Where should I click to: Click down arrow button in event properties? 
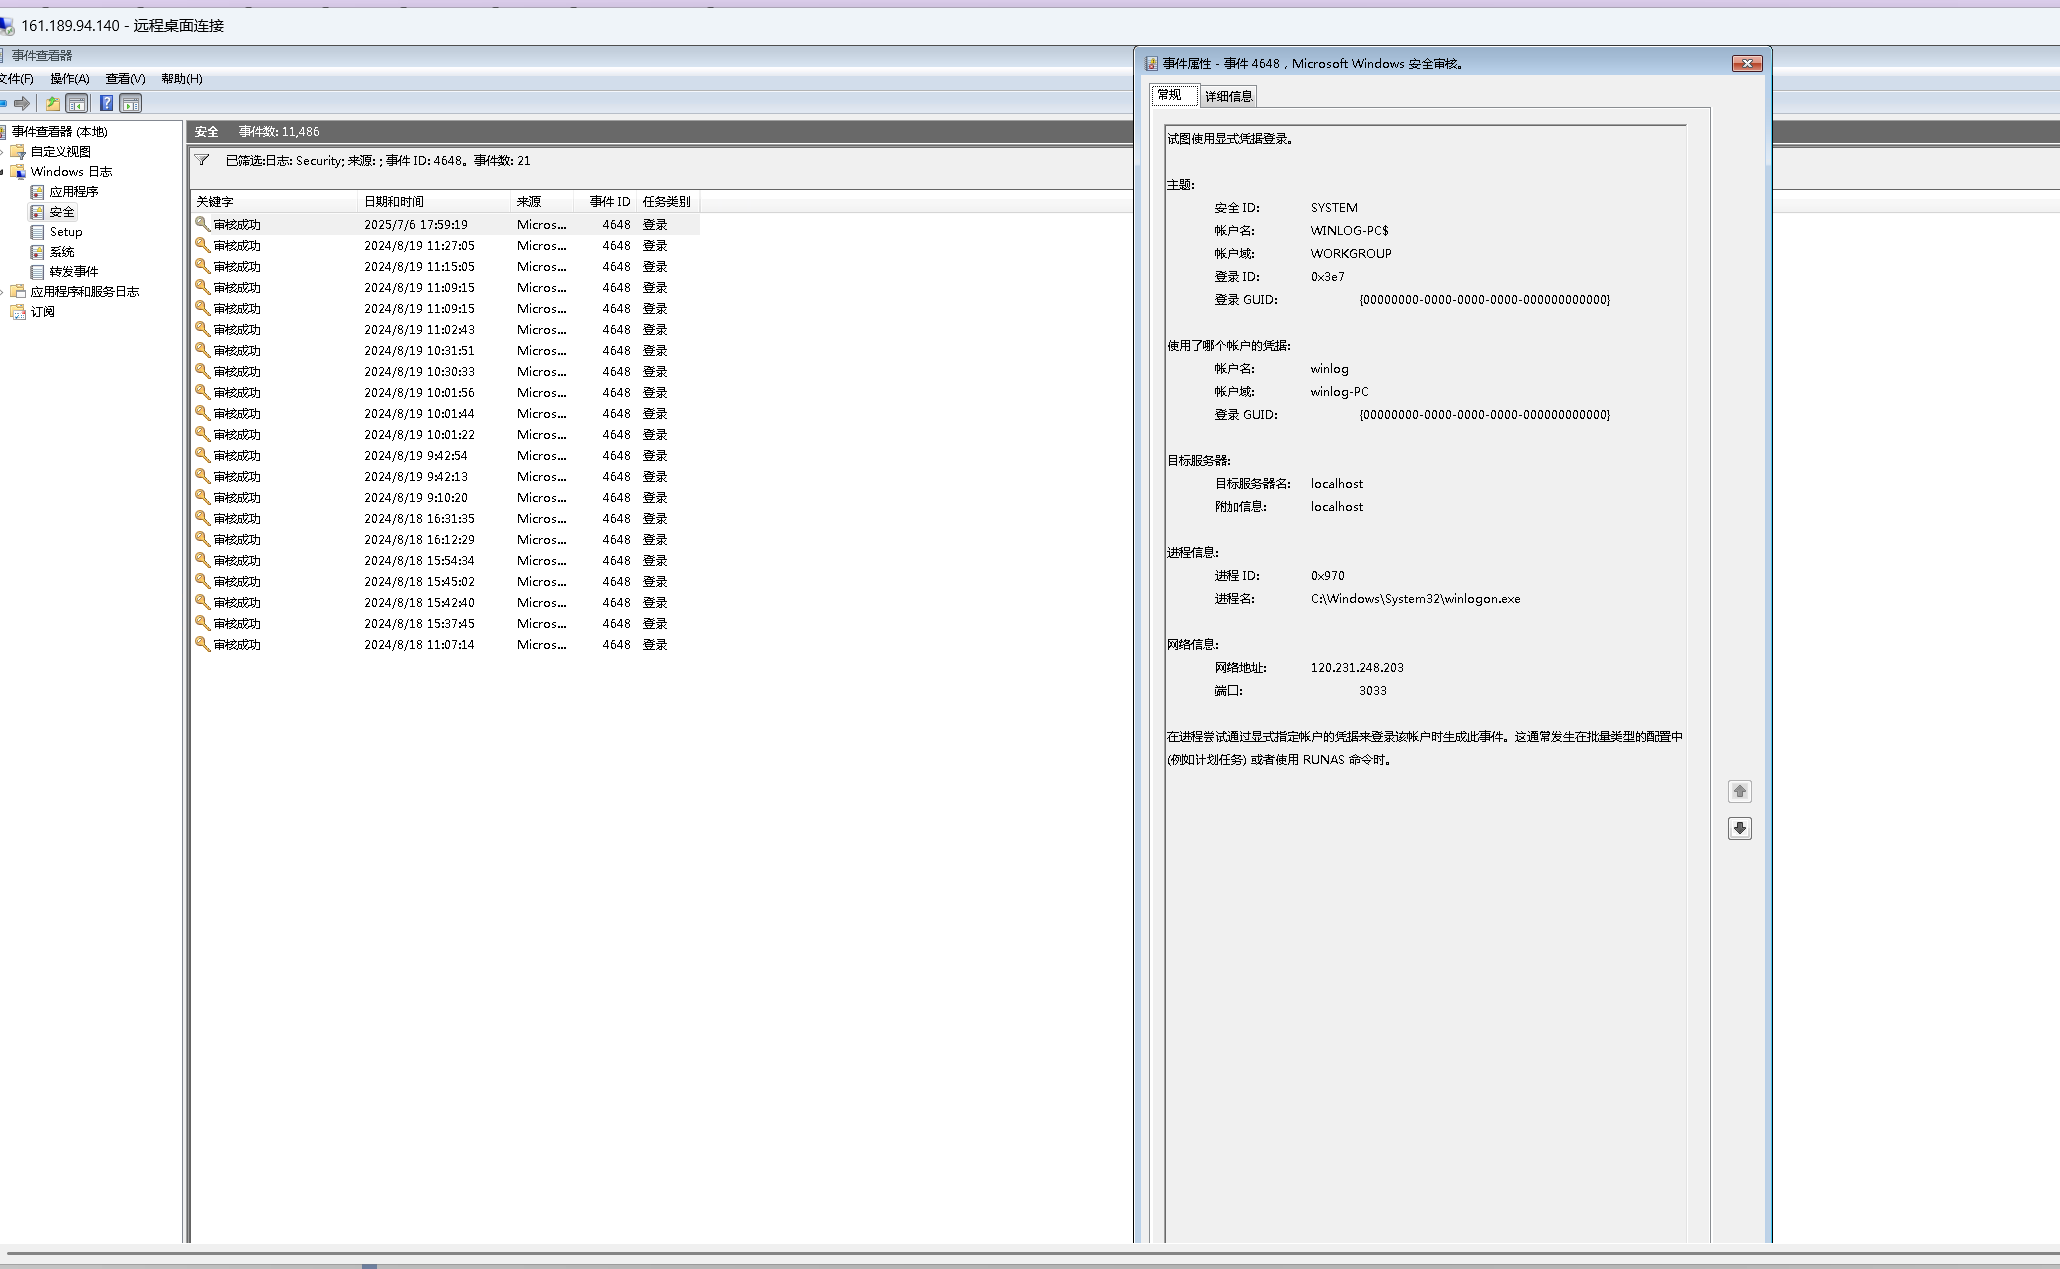pos(1739,828)
